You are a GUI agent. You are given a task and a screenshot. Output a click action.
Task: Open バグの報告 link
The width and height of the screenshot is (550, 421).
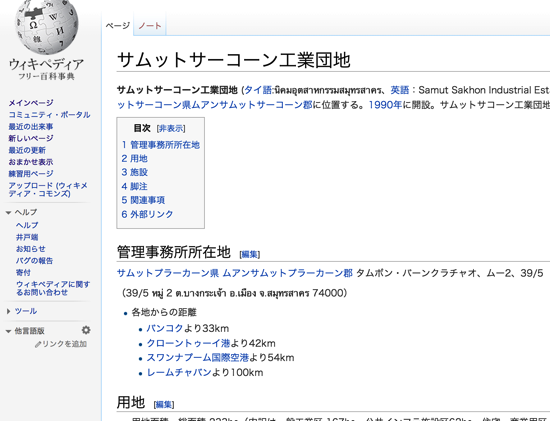(x=34, y=261)
